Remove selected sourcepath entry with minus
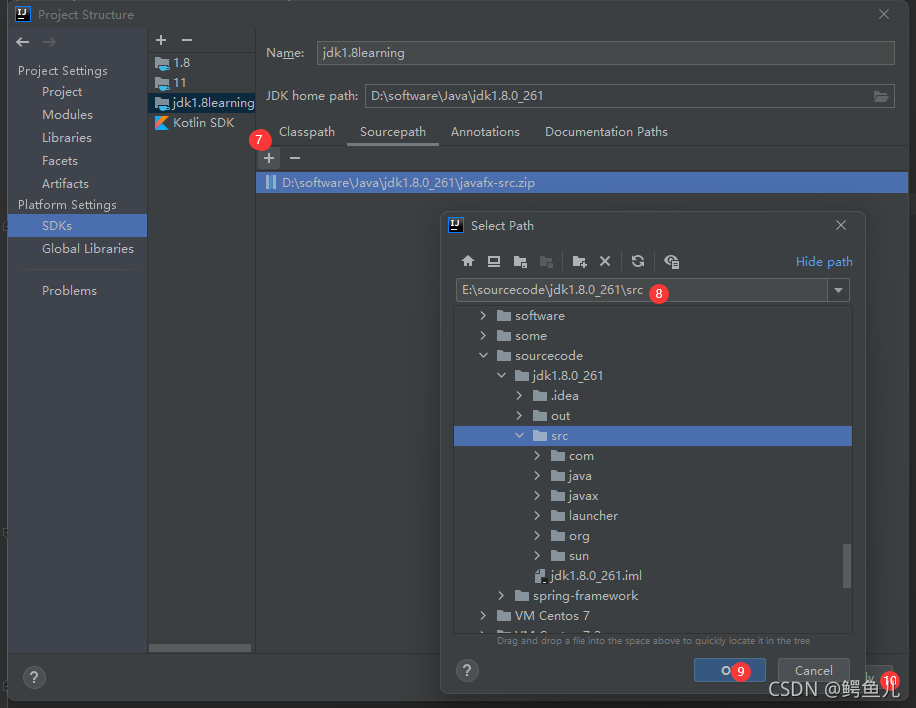The image size is (916, 708). [295, 158]
